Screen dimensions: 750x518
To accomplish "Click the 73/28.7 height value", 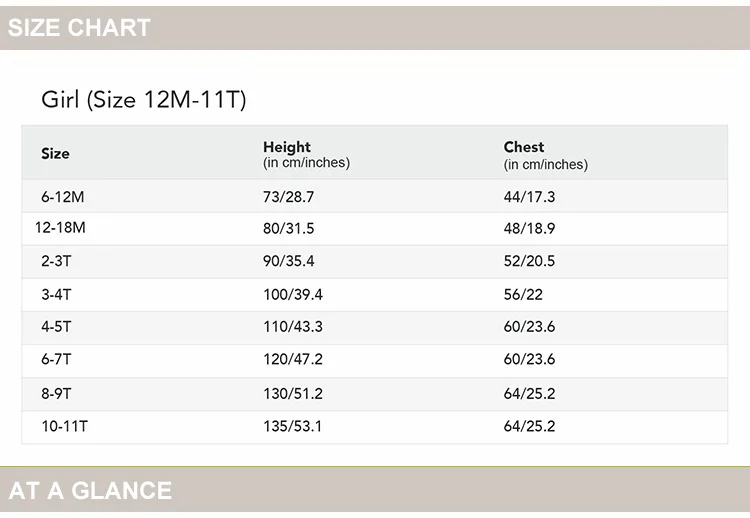I will point(288,197).
